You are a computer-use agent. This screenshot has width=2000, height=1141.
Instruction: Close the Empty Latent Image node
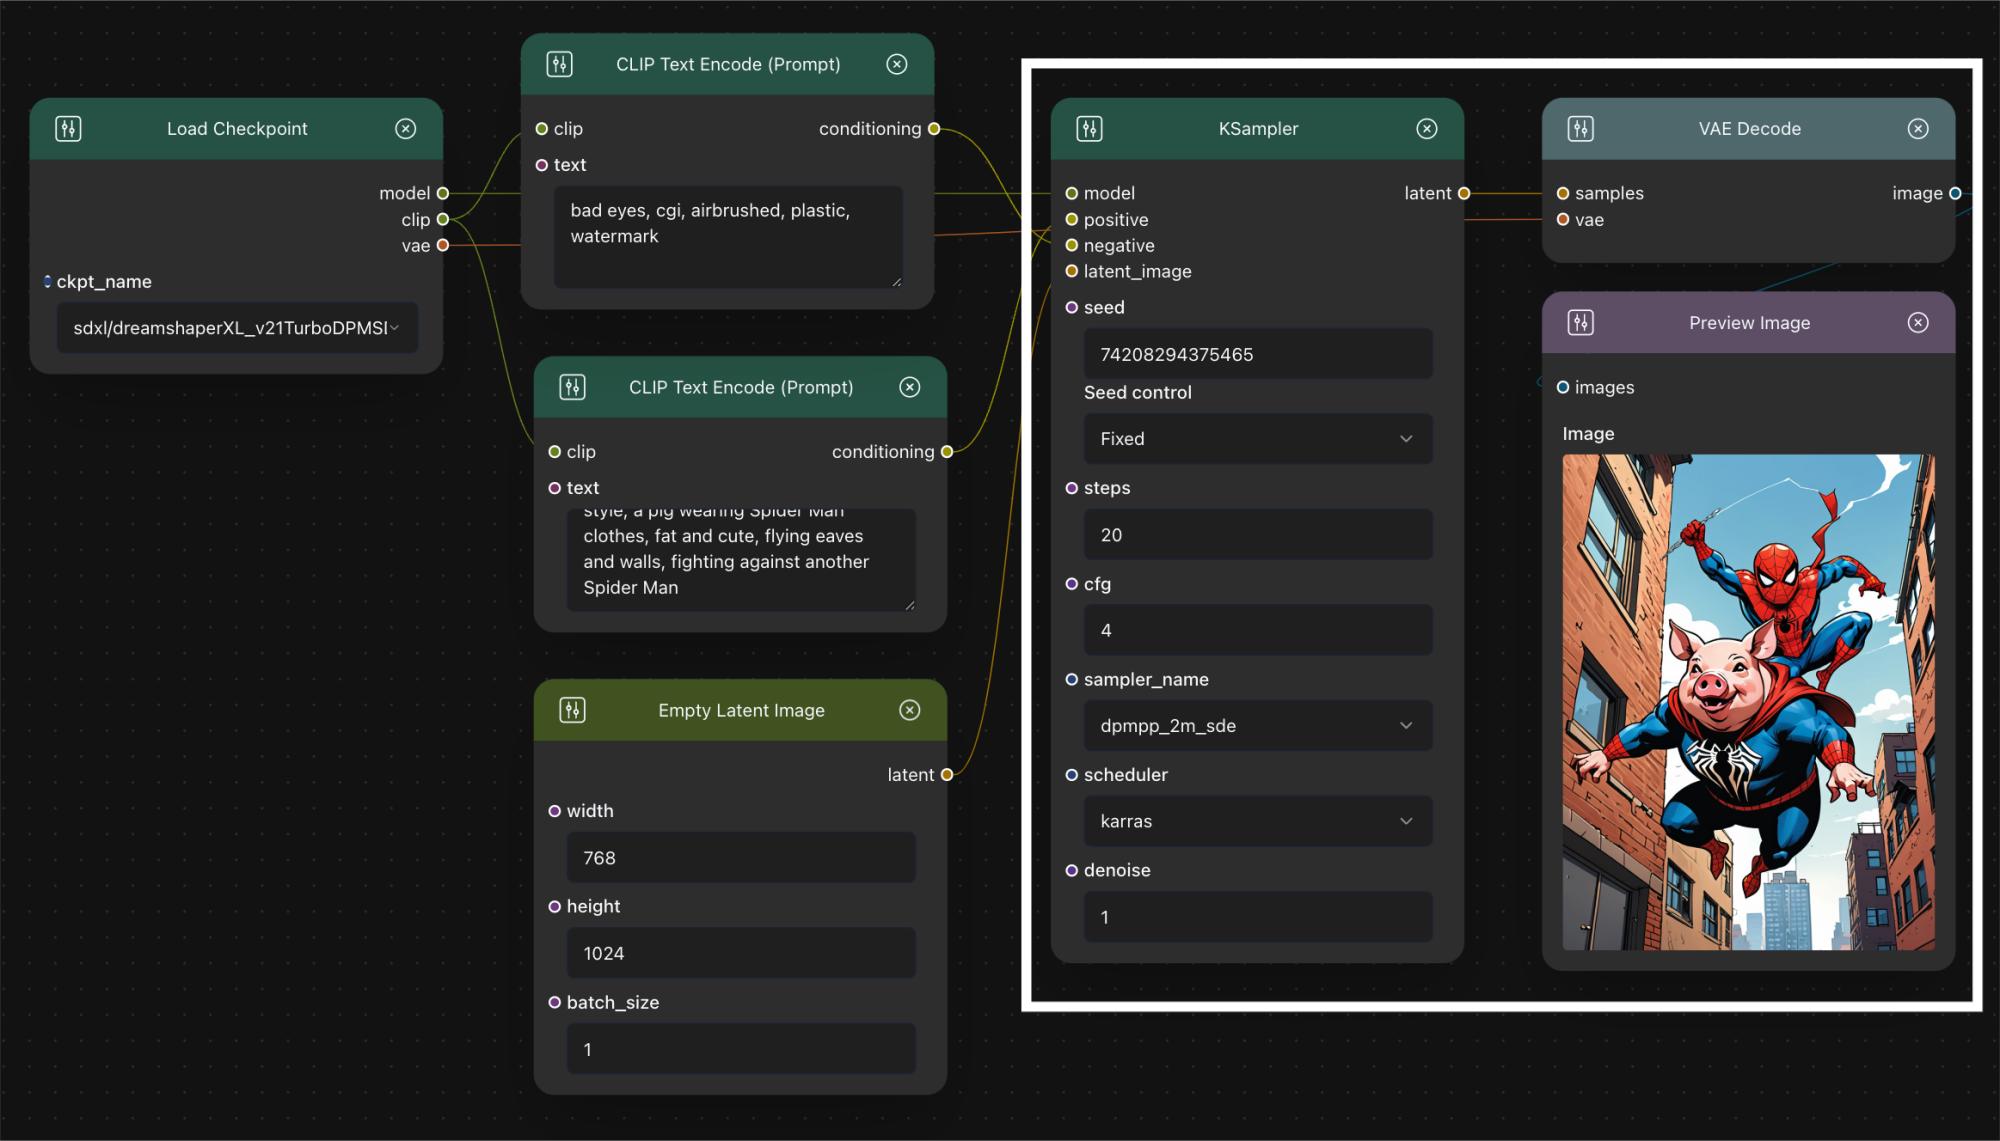[x=910, y=710]
